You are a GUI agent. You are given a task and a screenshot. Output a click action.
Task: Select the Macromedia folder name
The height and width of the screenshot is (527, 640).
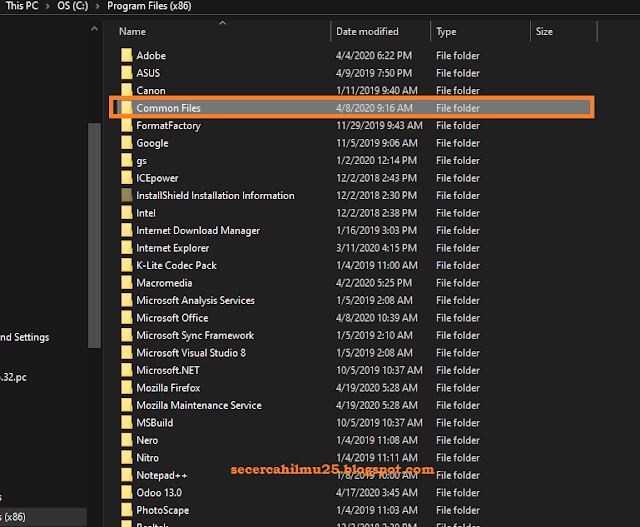coord(164,283)
